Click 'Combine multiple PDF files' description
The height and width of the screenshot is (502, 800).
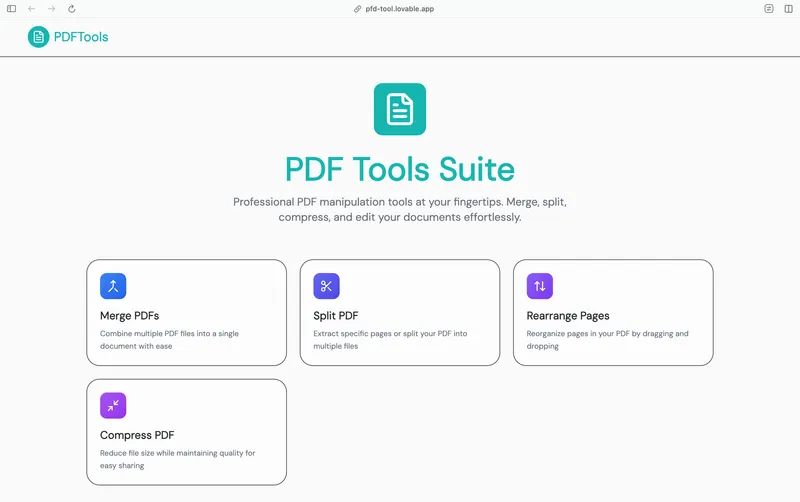coord(169,340)
